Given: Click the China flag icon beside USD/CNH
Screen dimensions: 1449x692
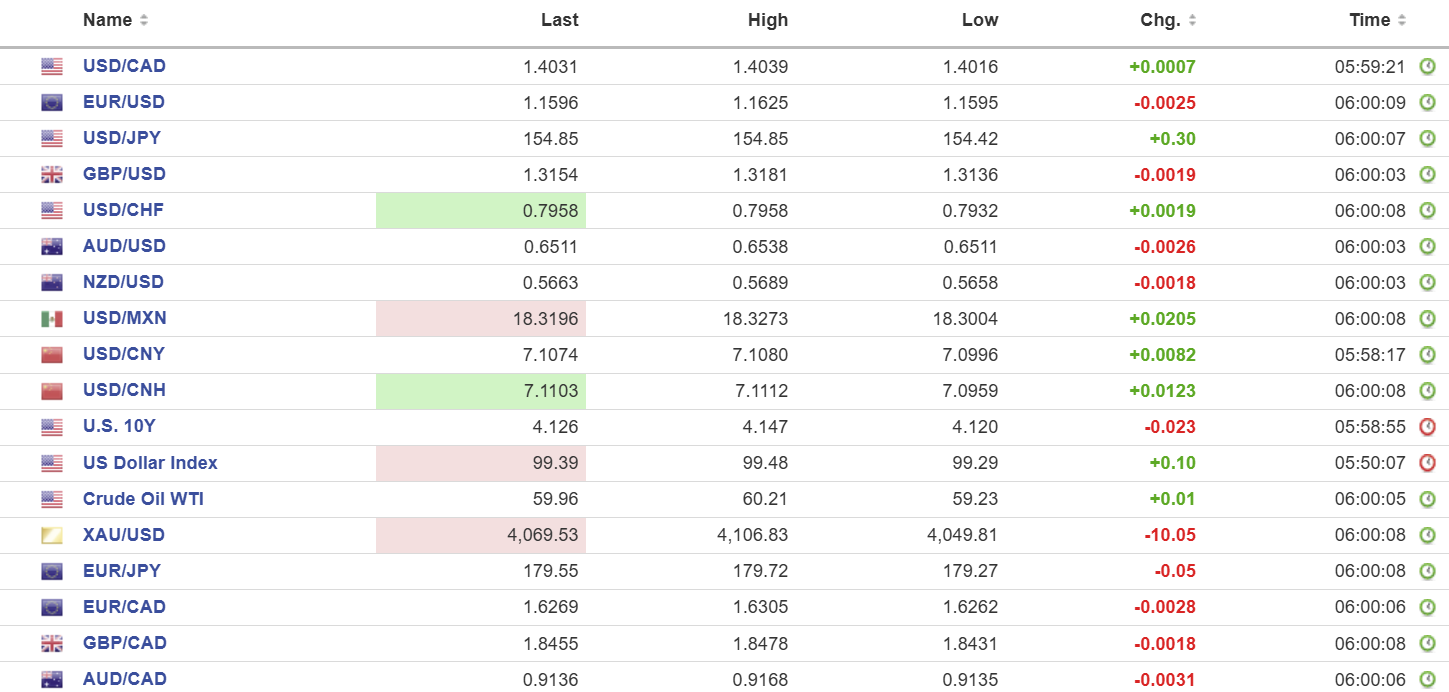Looking at the screenshot, I should tap(52, 391).
